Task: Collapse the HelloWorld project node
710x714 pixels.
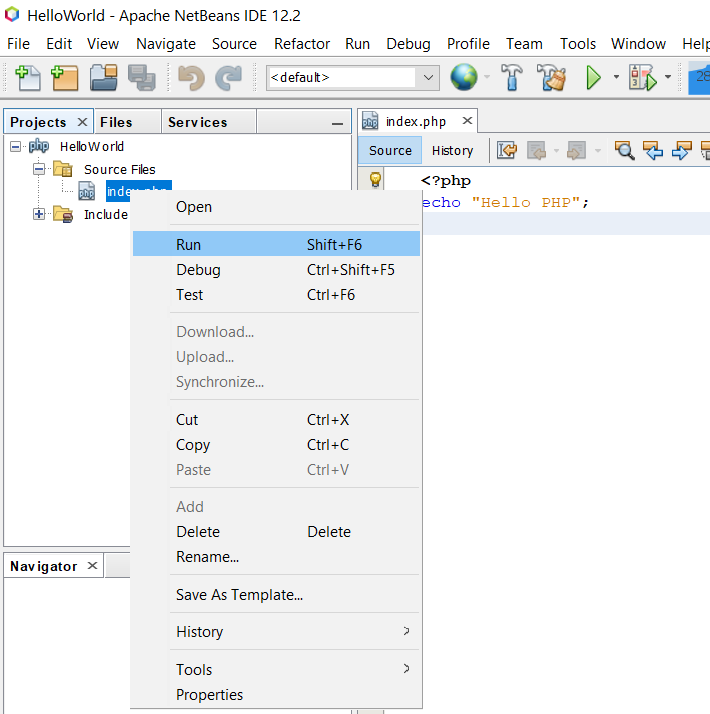Action: coord(15,146)
